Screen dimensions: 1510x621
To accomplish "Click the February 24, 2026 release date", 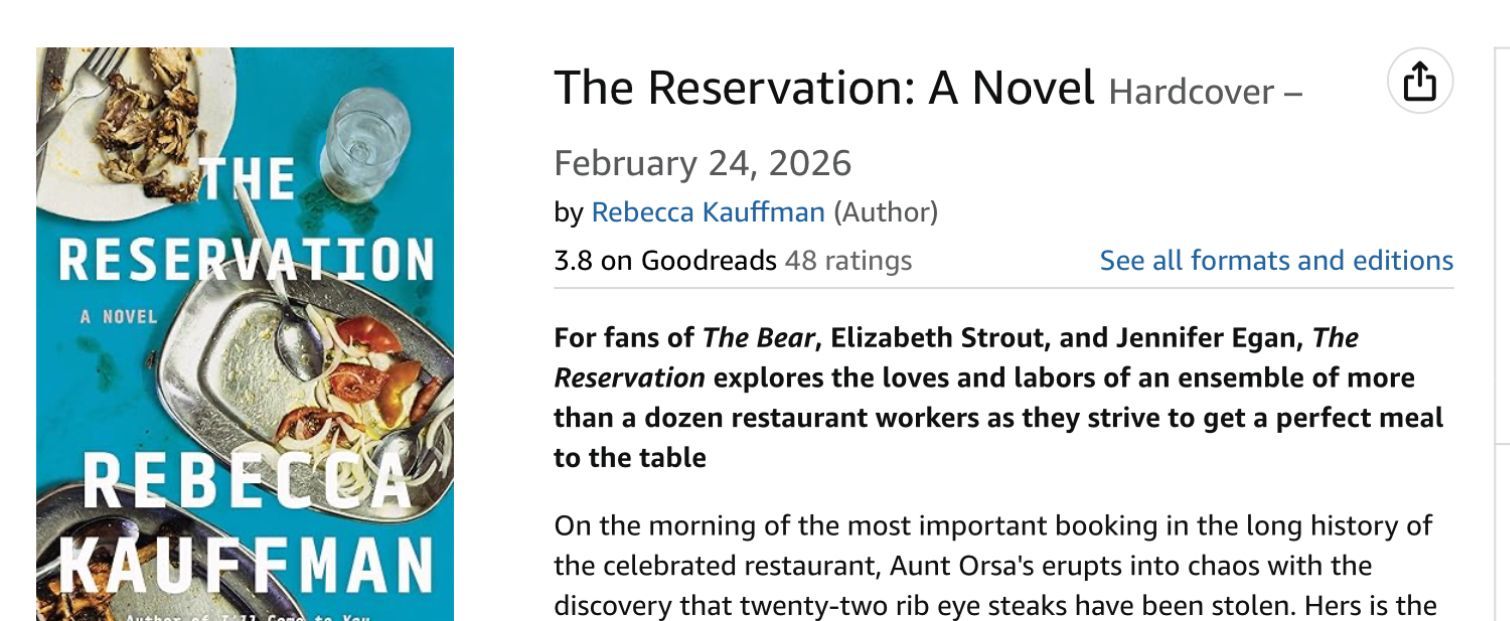I will coord(702,162).
